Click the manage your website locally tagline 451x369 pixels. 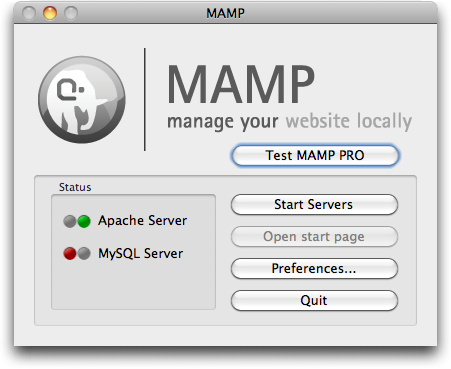pos(289,121)
